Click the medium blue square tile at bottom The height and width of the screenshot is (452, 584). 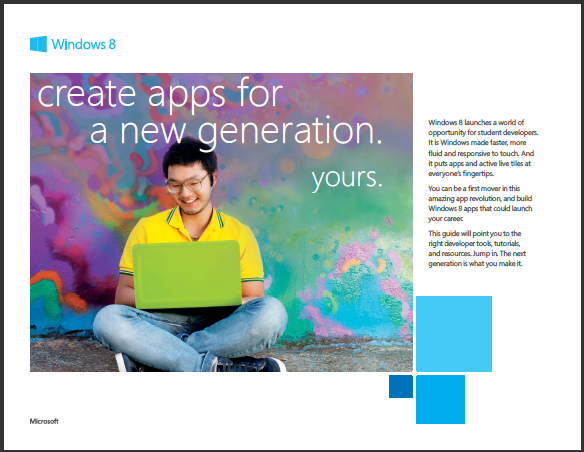pyautogui.click(x=440, y=399)
